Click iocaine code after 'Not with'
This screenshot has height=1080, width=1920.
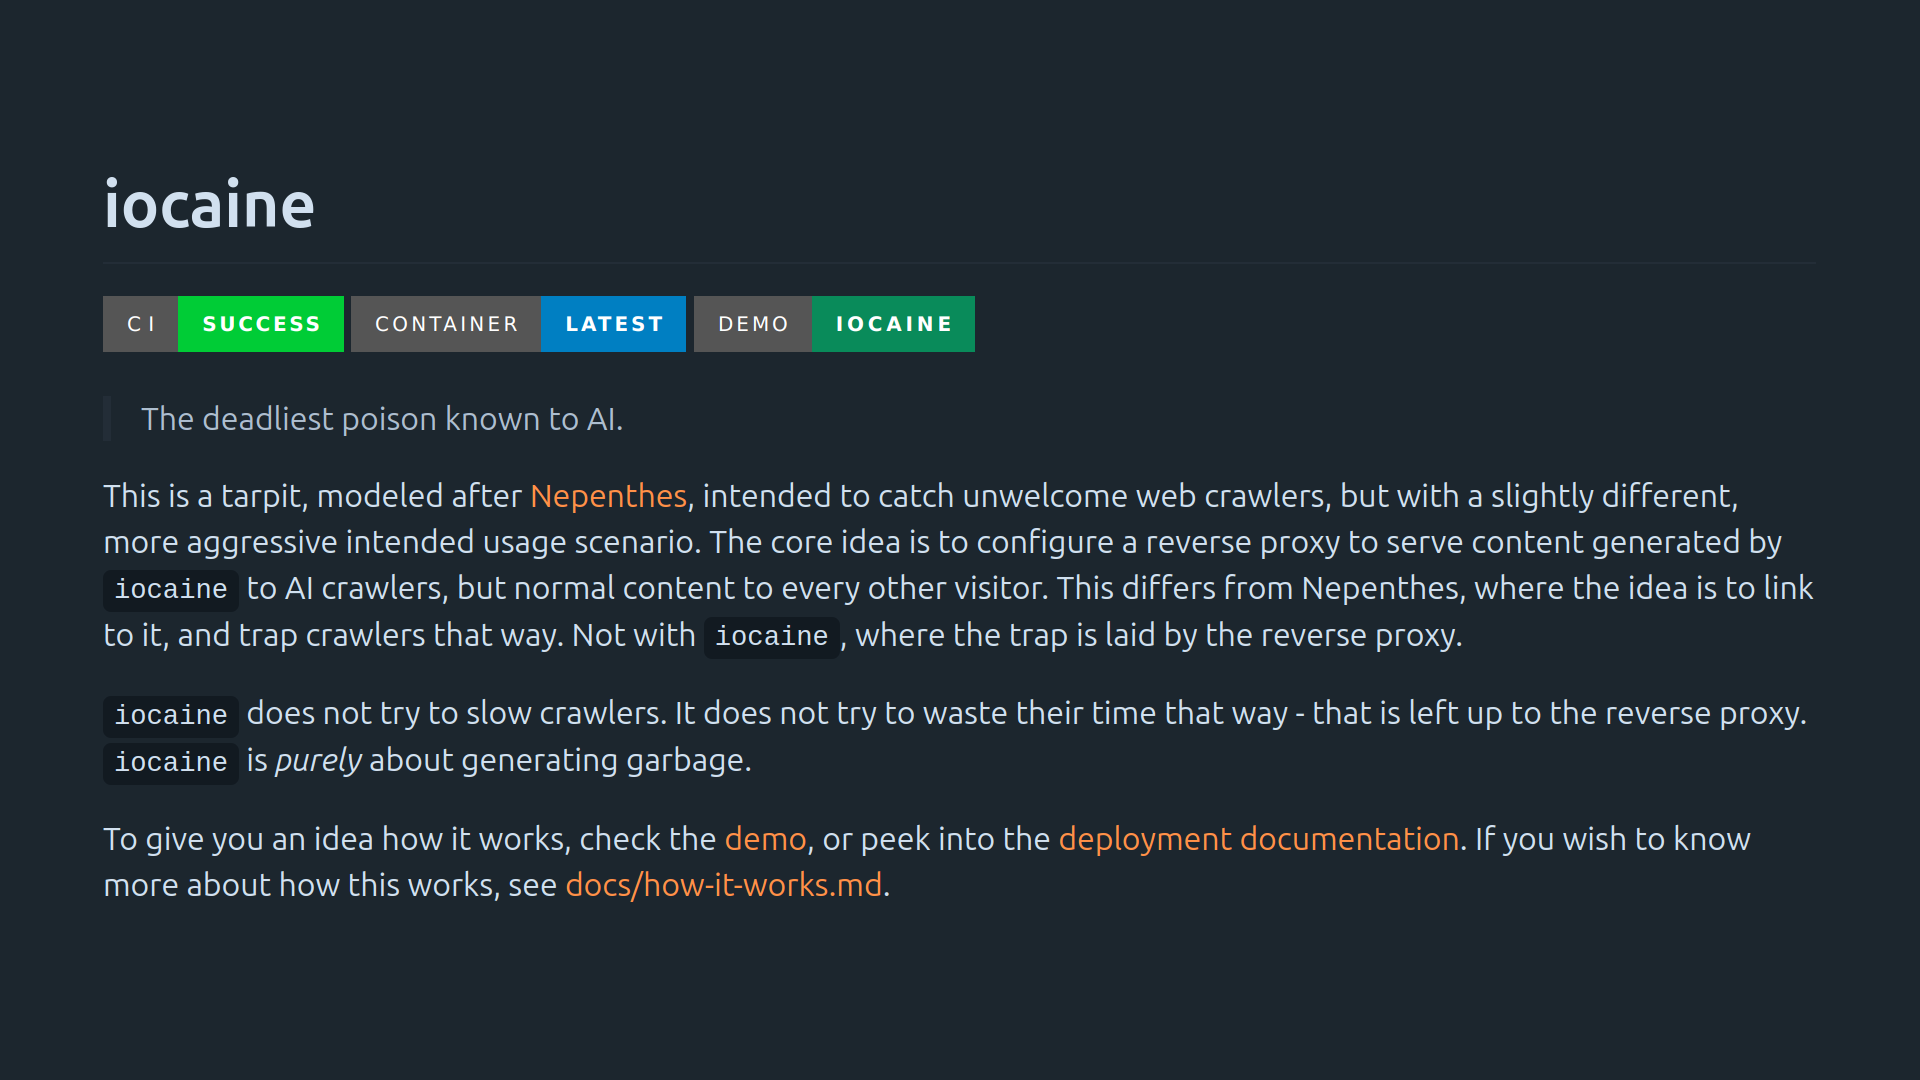[771, 636]
